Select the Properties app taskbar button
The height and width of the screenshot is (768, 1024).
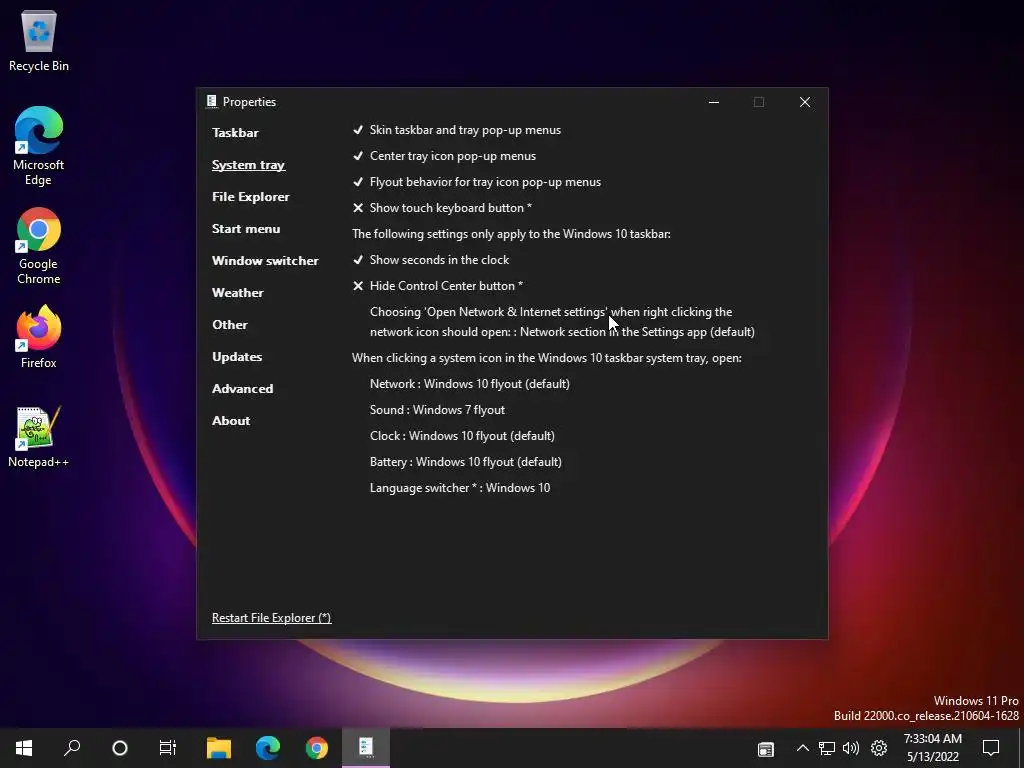[366, 748]
